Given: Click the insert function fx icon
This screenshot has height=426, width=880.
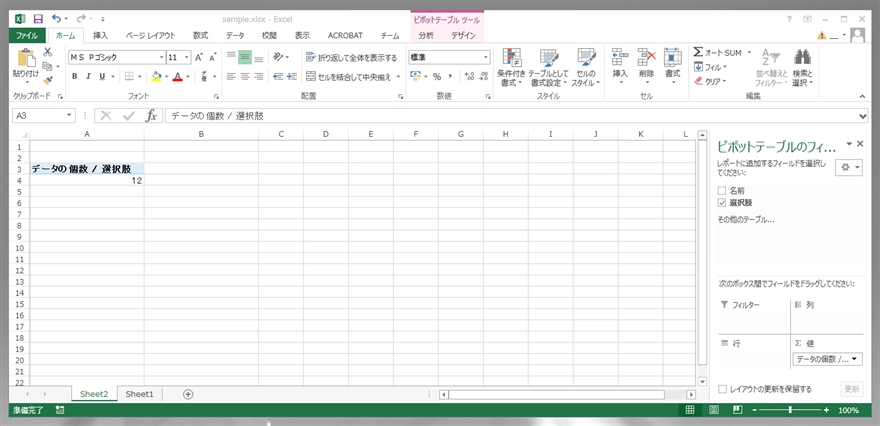Looking at the screenshot, I should (151, 116).
